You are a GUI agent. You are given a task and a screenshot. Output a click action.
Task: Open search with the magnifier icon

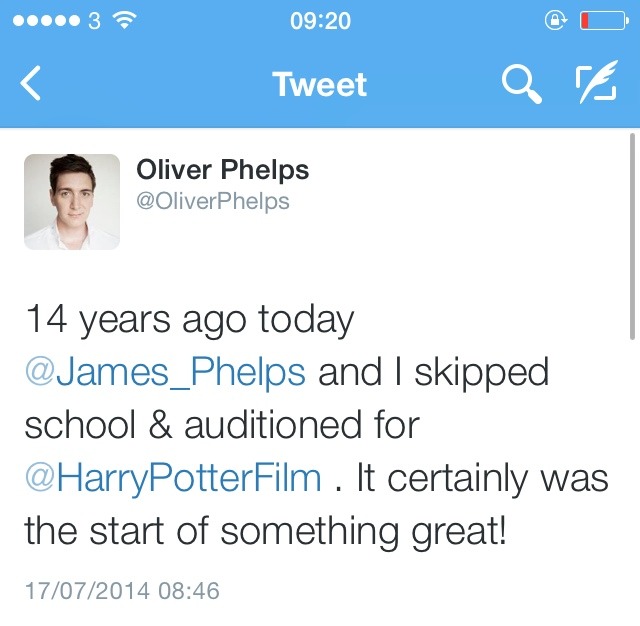coord(521,85)
